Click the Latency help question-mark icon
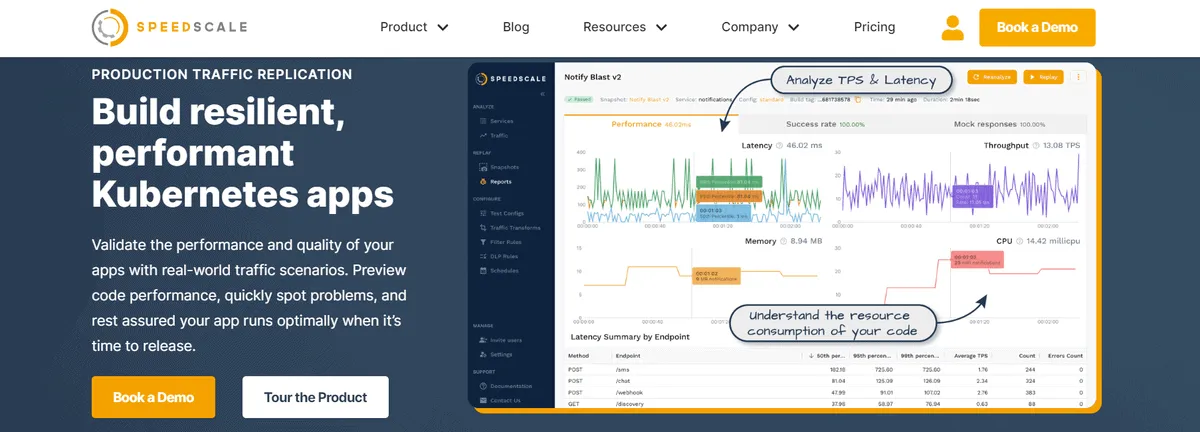1200x432 pixels. [x=779, y=146]
